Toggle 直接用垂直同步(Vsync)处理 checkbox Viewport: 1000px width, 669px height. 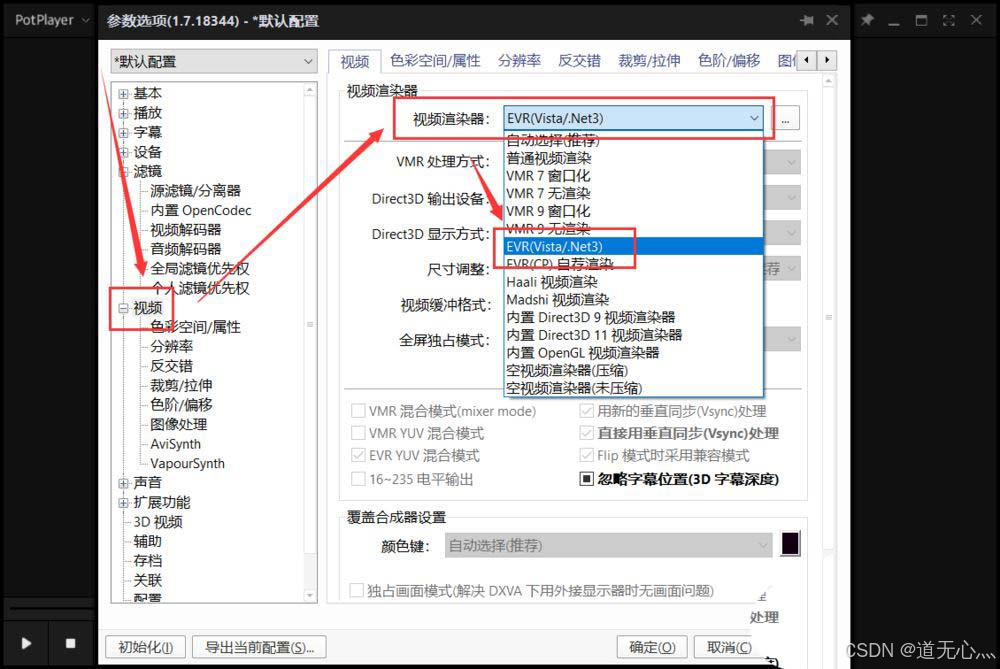coord(587,434)
